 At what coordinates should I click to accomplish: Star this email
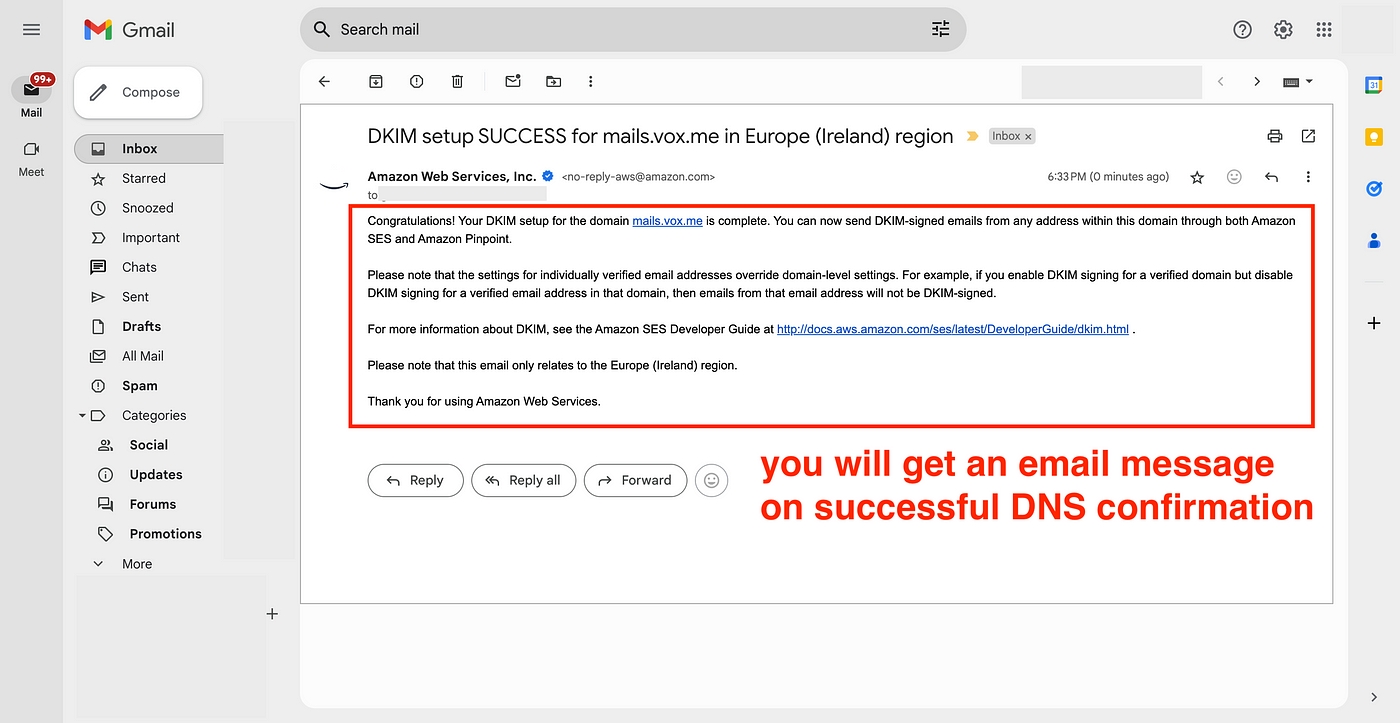coord(1197,177)
